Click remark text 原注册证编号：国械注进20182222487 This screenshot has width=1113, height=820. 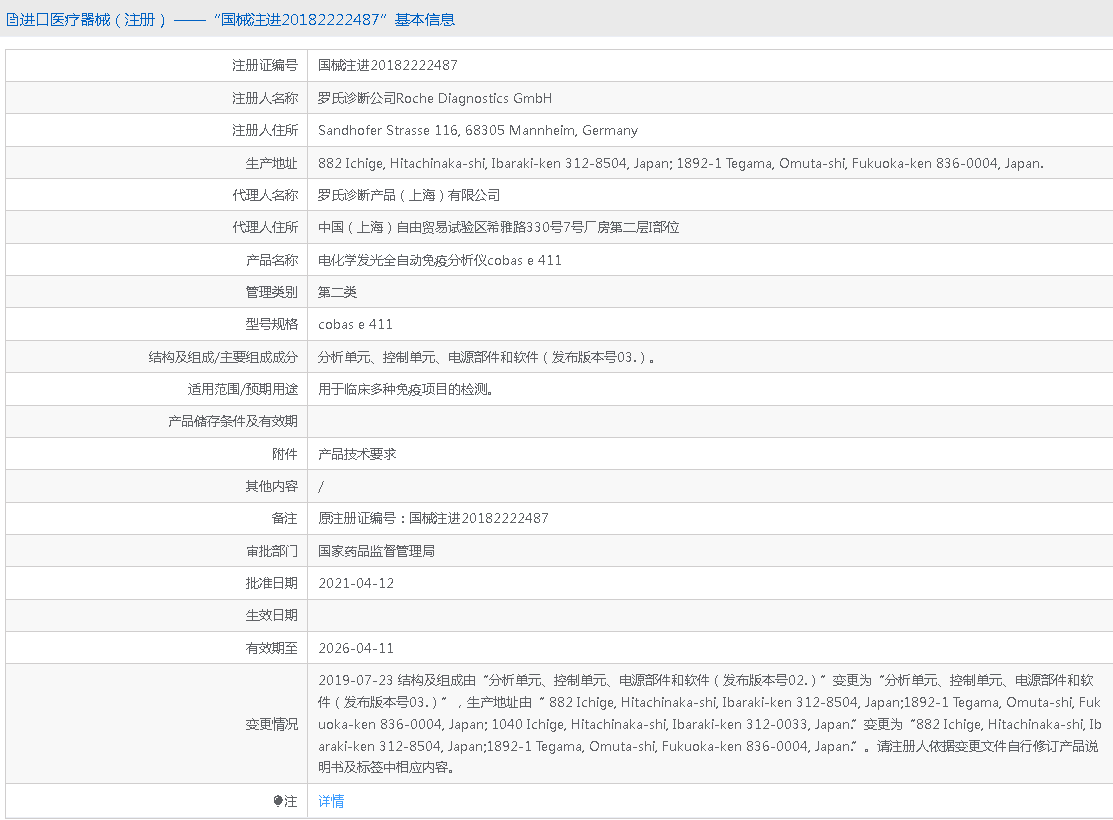(x=433, y=519)
